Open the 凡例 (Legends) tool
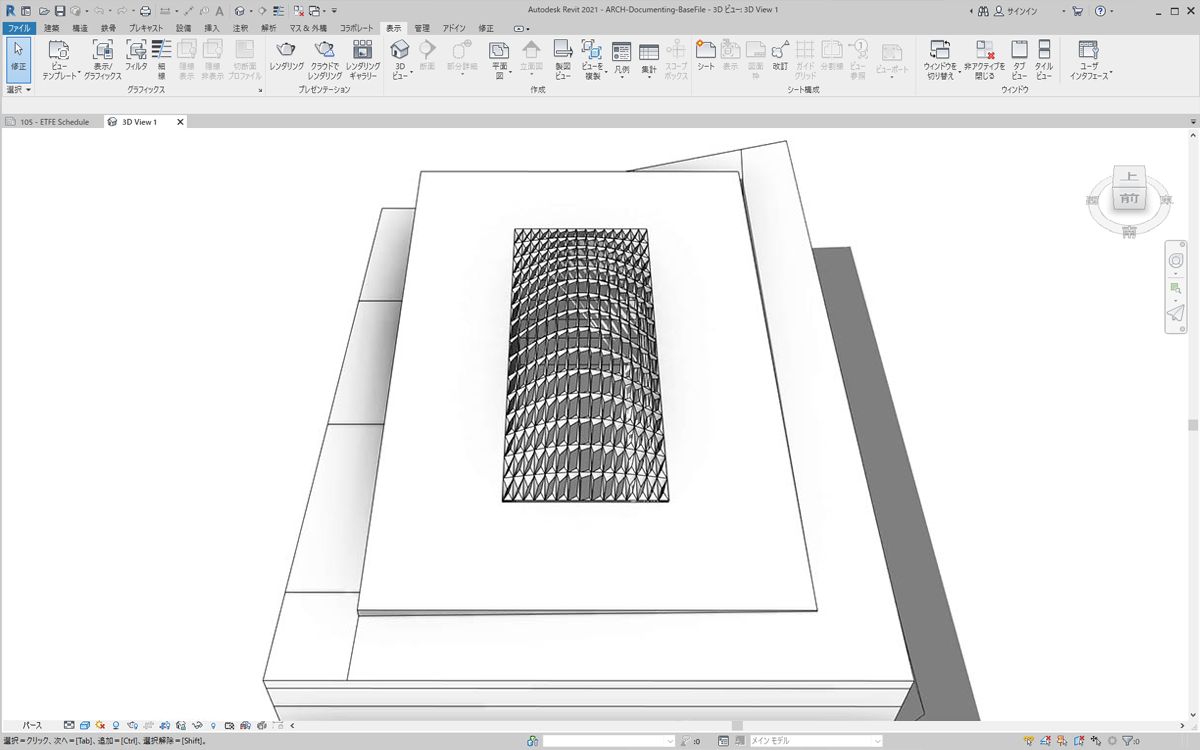The image size is (1200, 750). coord(622,60)
